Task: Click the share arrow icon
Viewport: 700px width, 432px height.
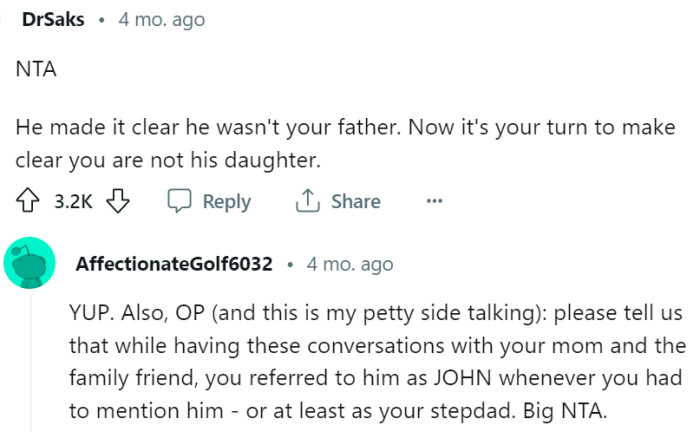Action: pos(307,201)
